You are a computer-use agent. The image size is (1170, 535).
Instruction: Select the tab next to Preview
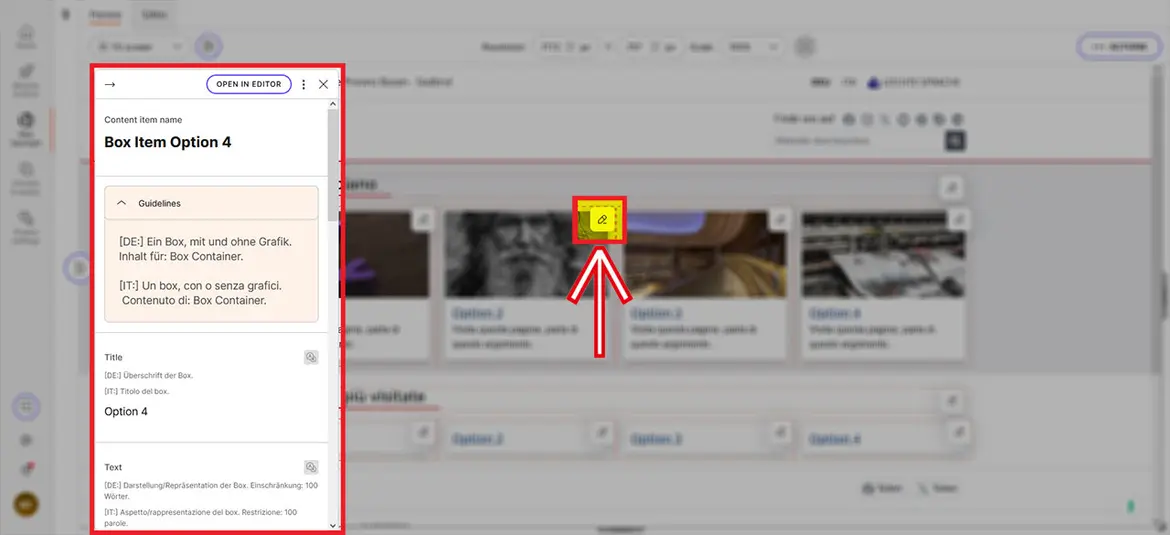154,15
